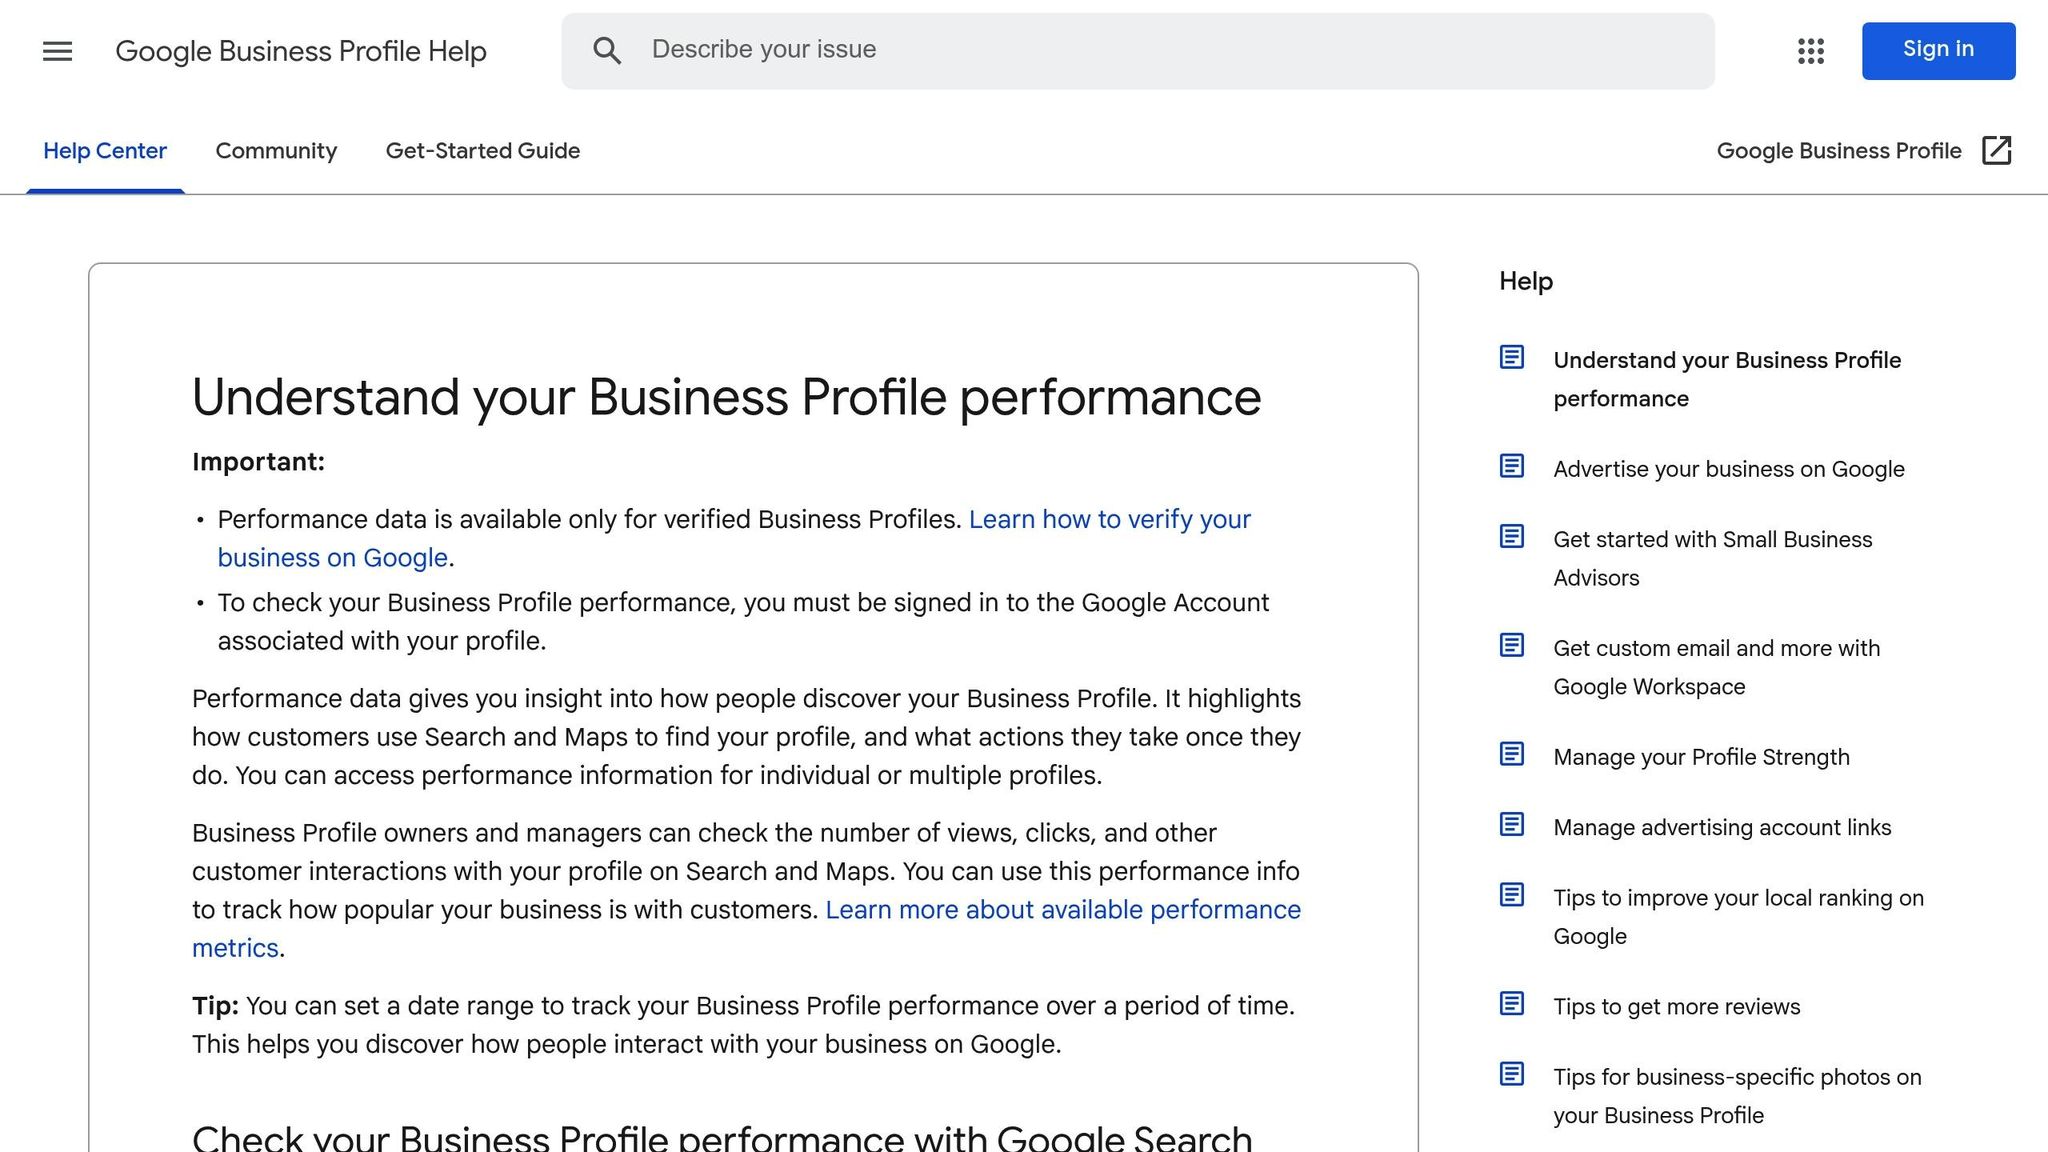
Task: Click the search magnifier icon
Action: tap(607, 49)
